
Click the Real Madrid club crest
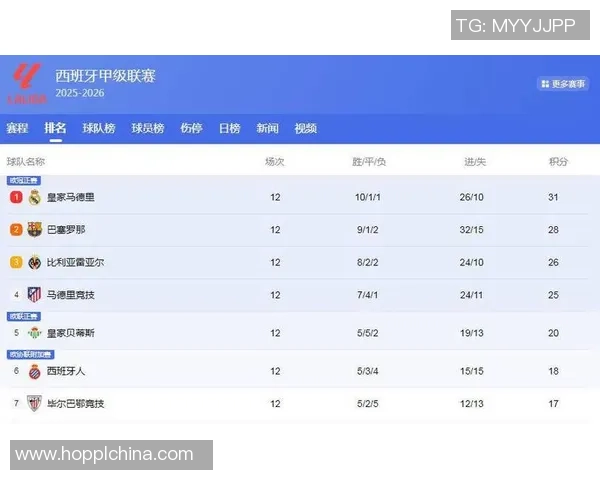tap(35, 198)
